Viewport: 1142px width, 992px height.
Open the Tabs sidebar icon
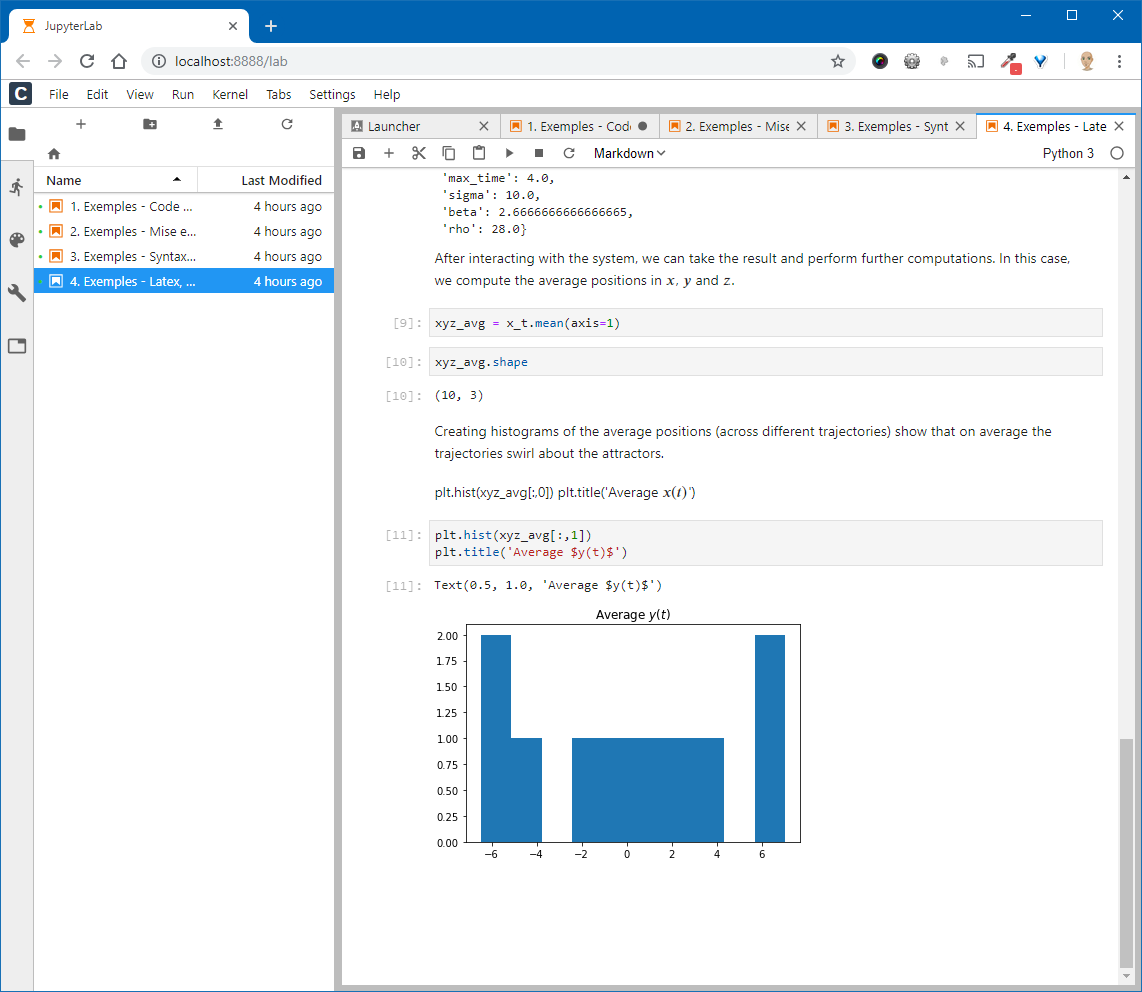click(17, 346)
